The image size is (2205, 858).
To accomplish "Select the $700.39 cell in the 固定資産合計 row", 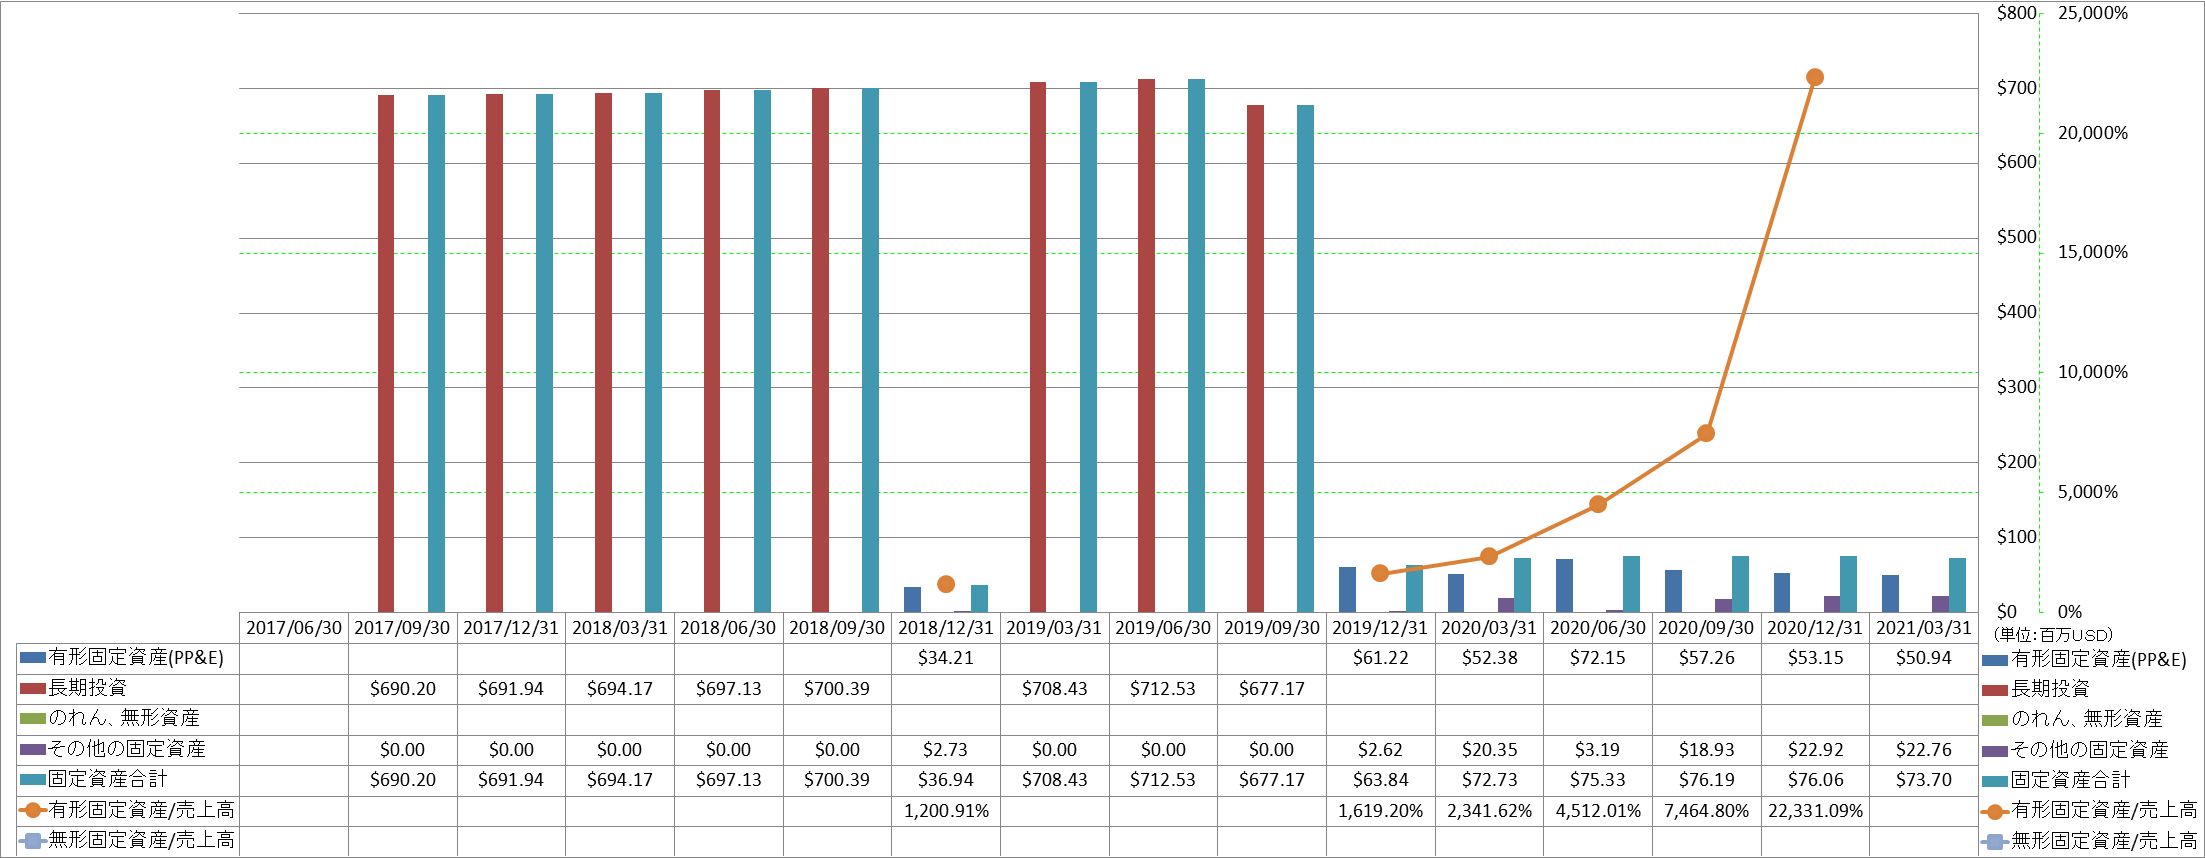I will (837, 780).
